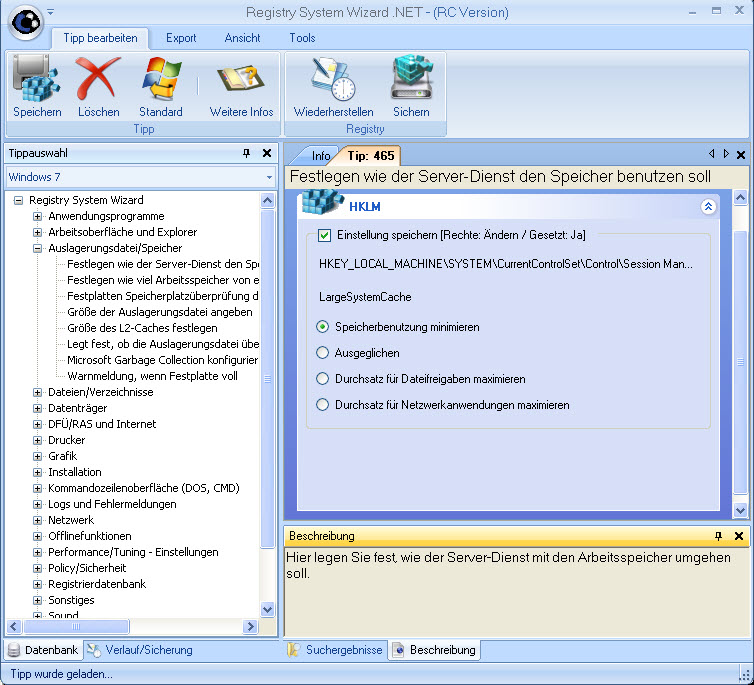Click the Sichern backup drive icon
The height and width of the screenshot is (685, 754).
click(x=412, y=77)
